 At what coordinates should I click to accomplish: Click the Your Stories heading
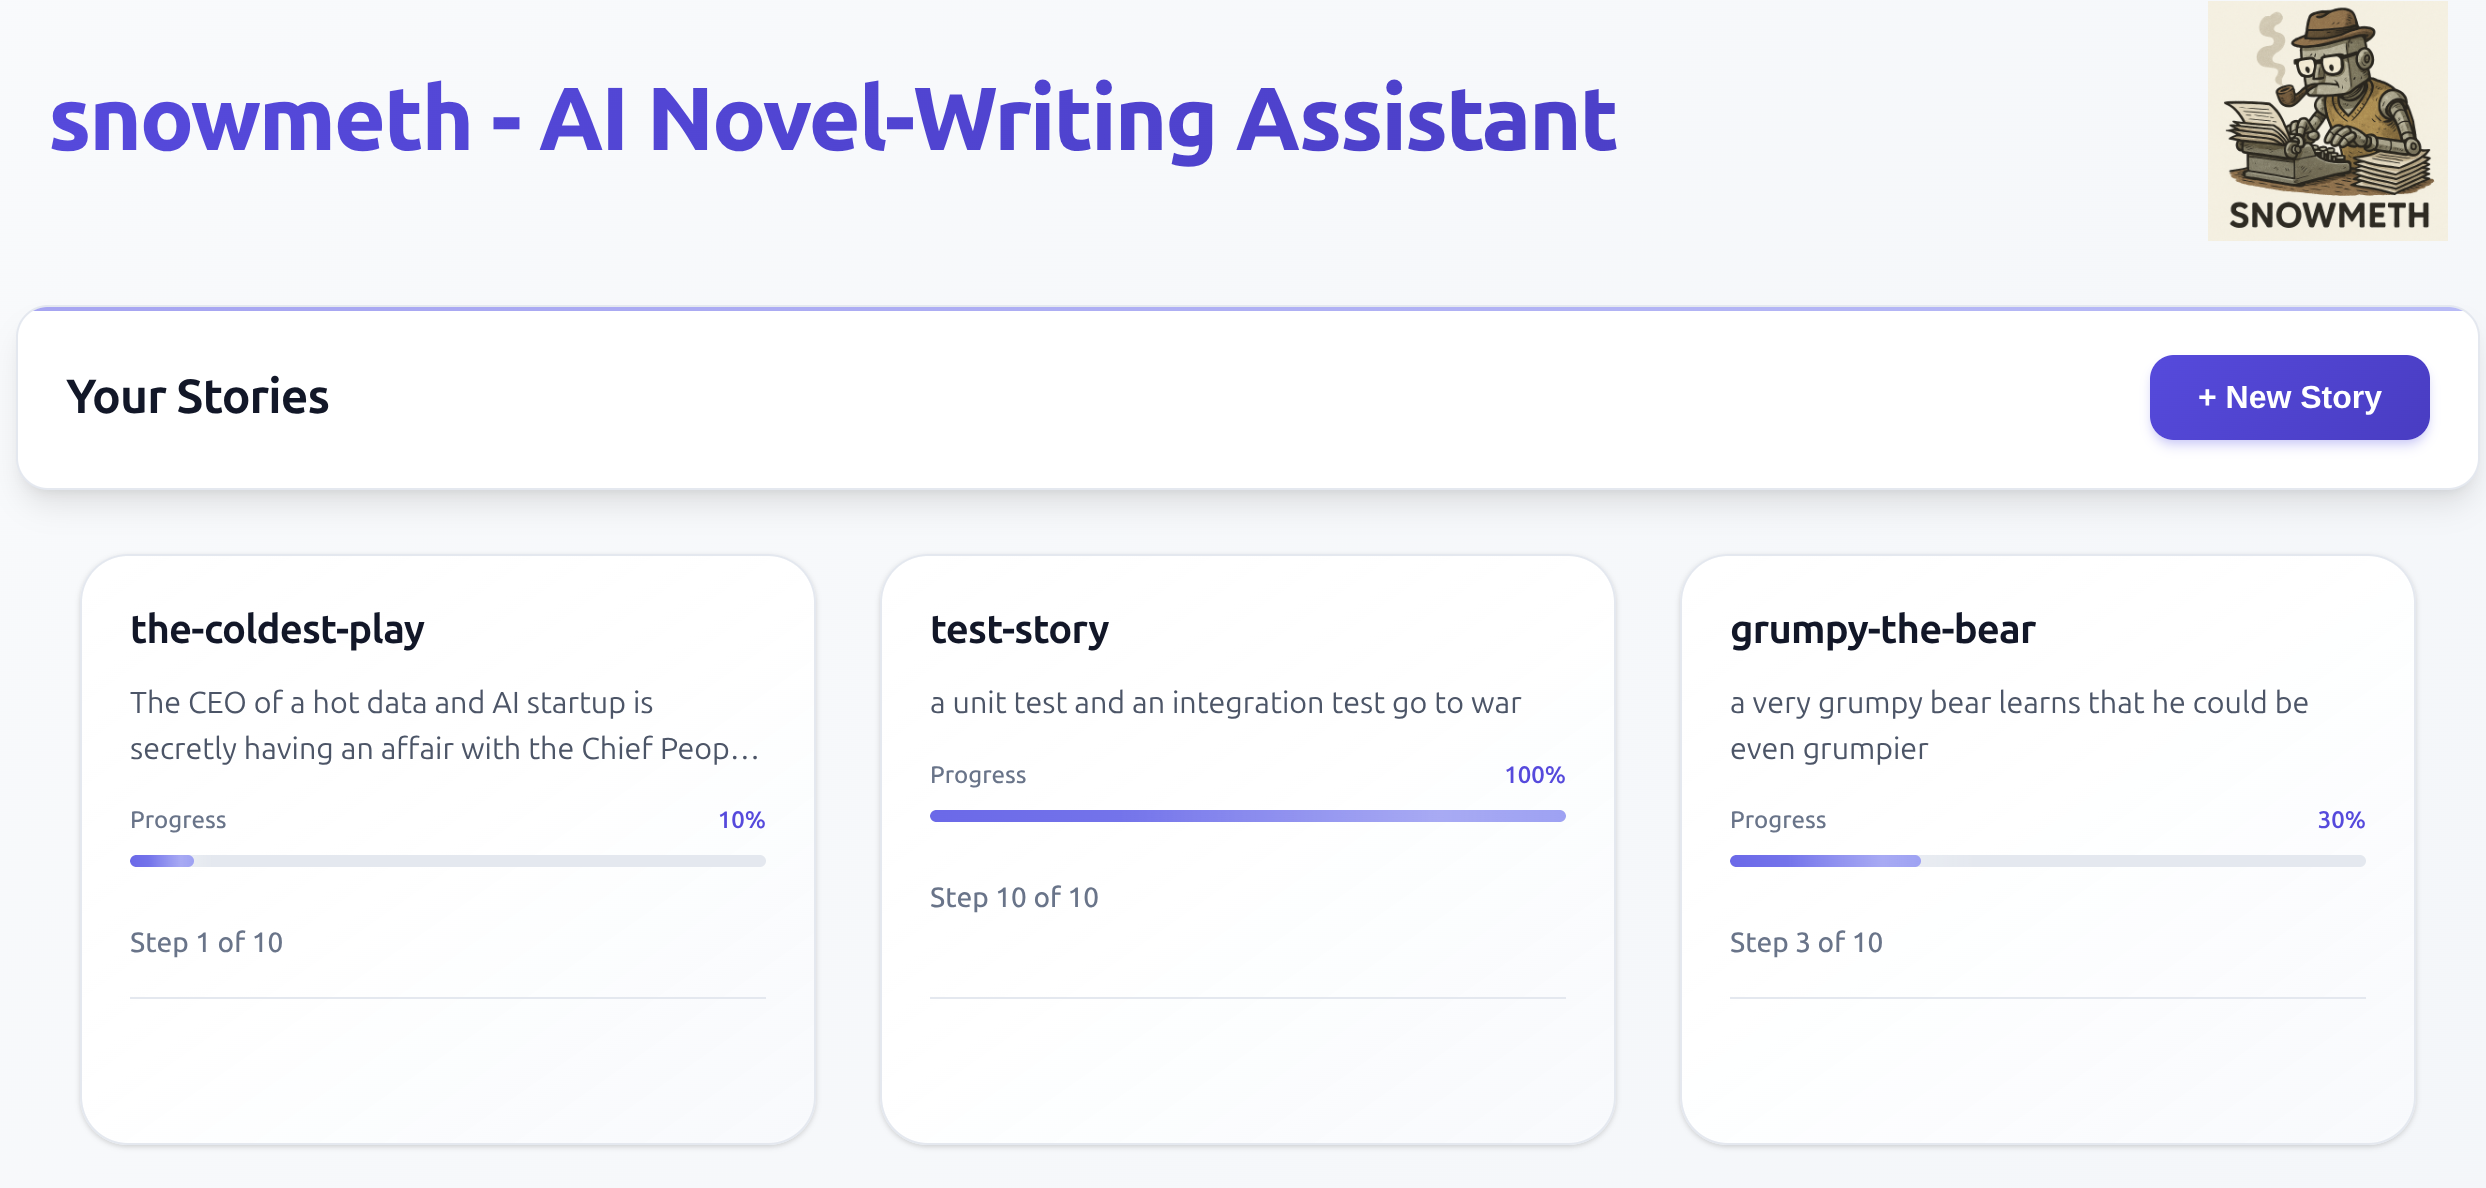point(198,397)
